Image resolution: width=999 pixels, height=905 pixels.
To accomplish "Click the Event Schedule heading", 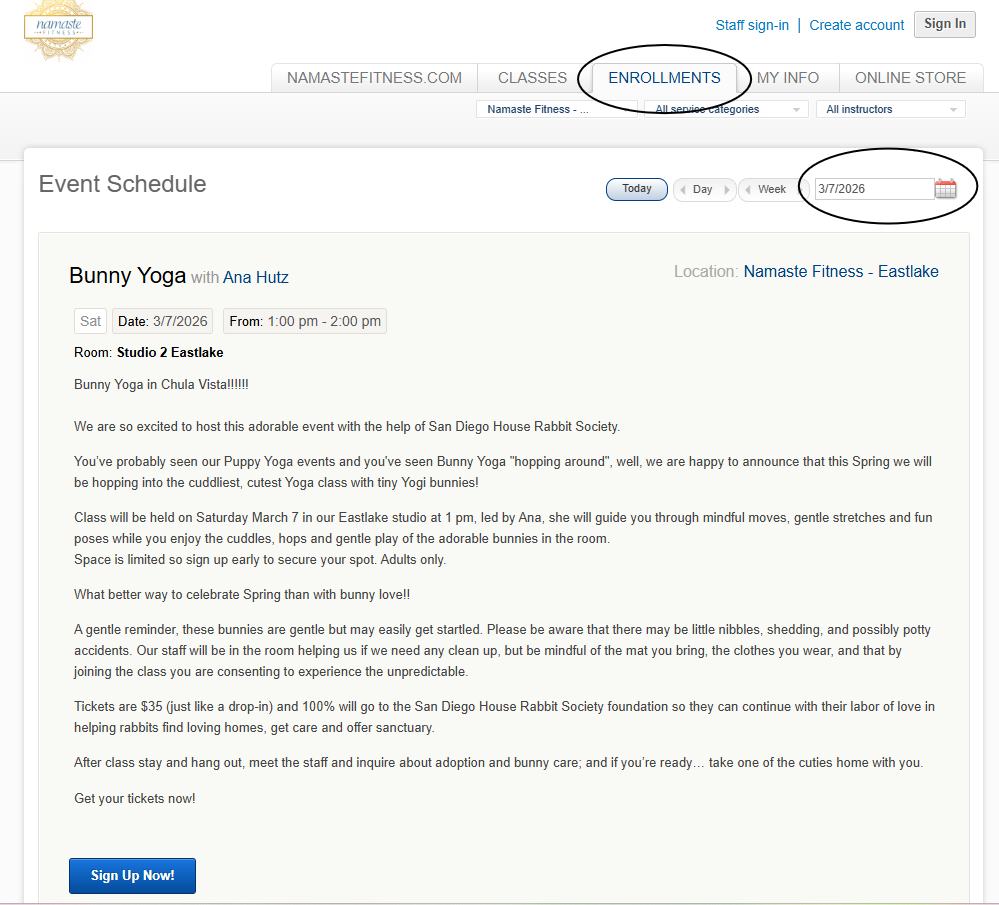I will (122, 184).
